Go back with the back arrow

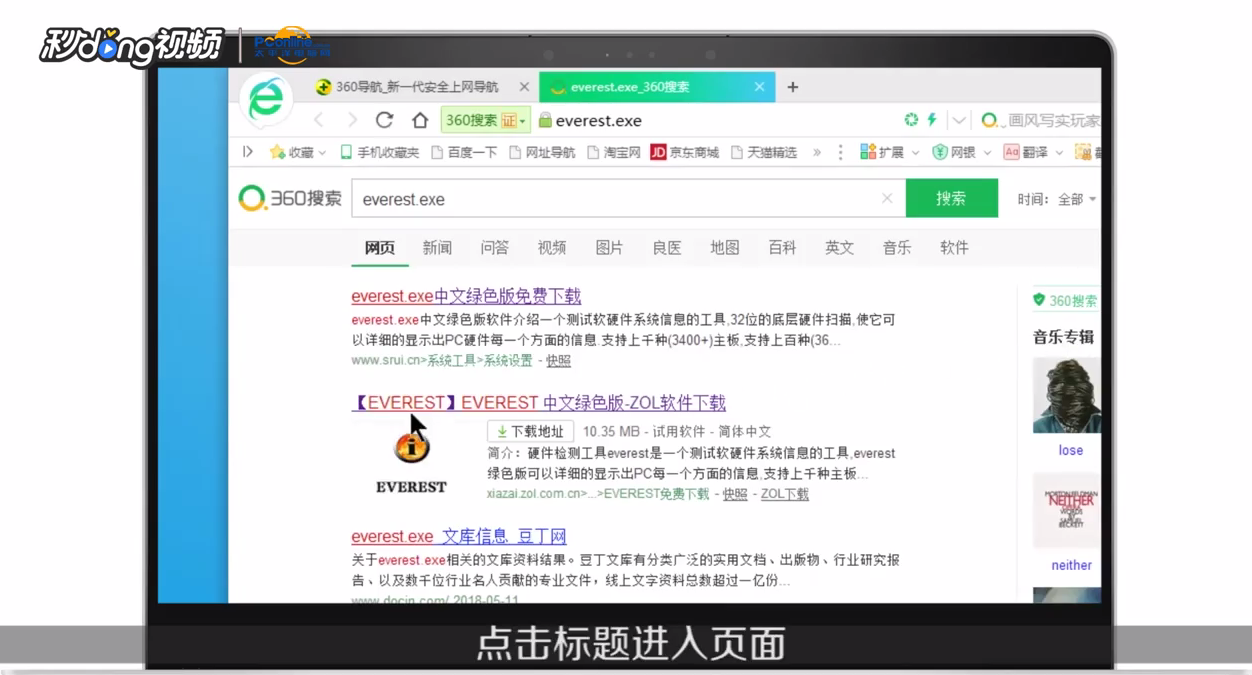pos(319,120)
